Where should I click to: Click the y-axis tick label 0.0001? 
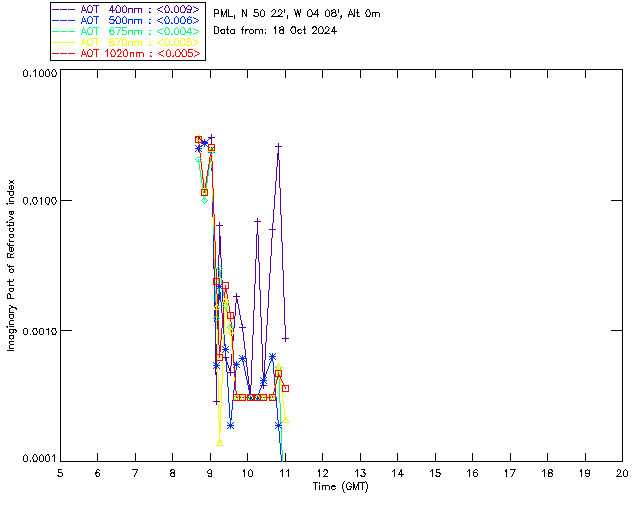coord(39,459)
